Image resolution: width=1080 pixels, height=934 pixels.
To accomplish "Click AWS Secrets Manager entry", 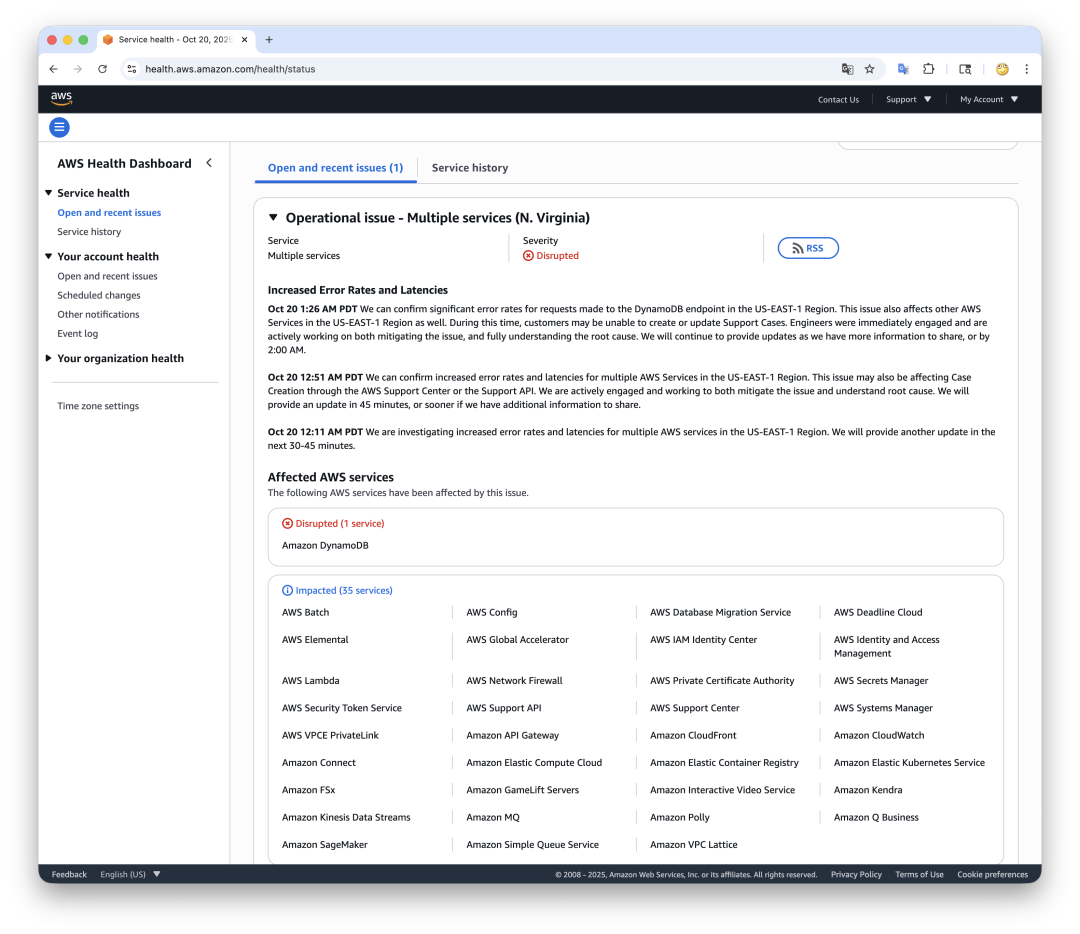I will 881,681.
